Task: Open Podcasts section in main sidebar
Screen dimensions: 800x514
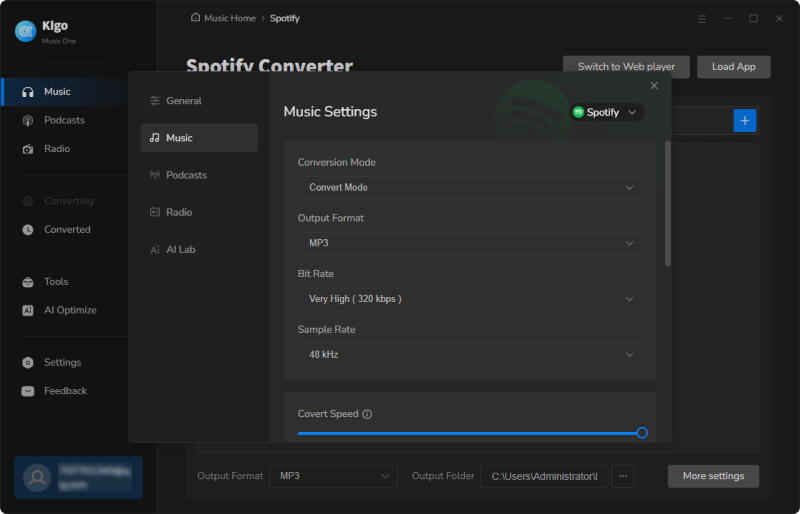Action: (65, 120)
